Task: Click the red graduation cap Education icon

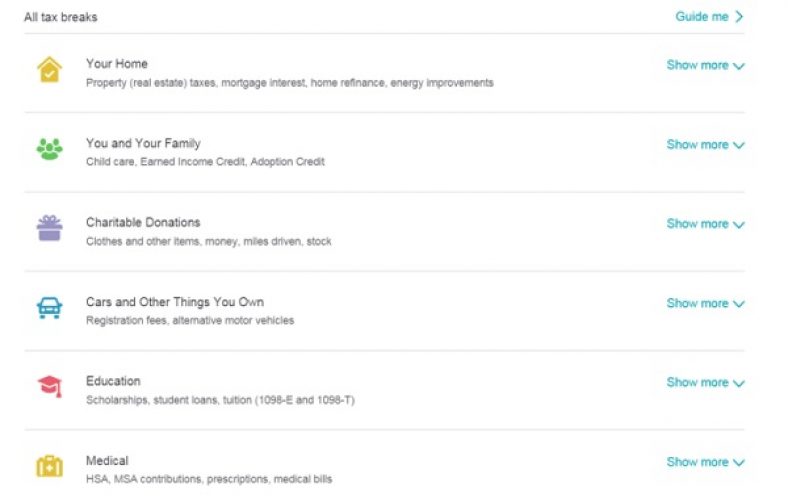Action: [x=49, y=387]
